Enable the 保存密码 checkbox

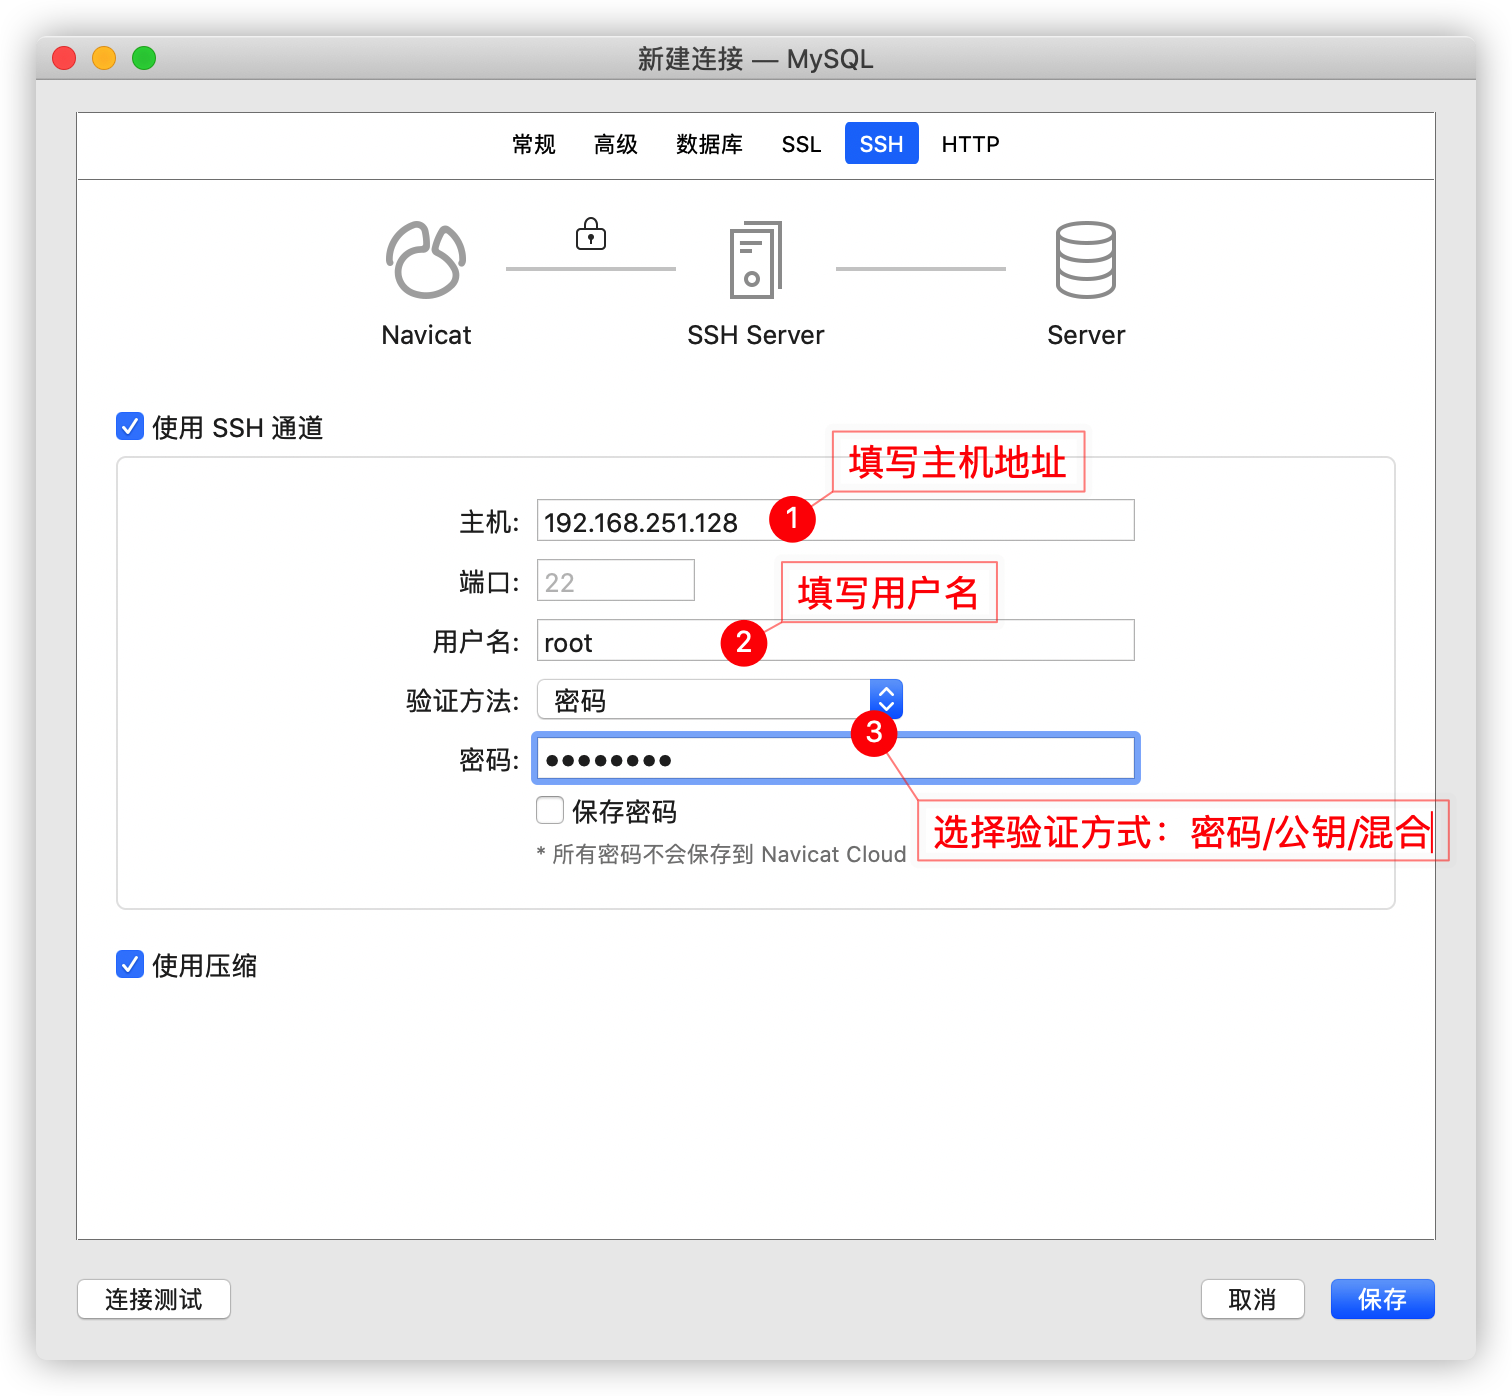coord(550,810)
